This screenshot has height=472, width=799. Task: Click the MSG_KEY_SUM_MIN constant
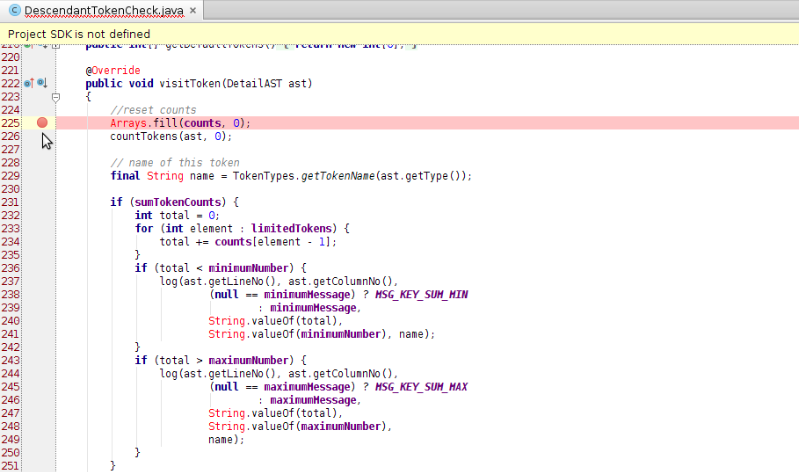(422, 295)
